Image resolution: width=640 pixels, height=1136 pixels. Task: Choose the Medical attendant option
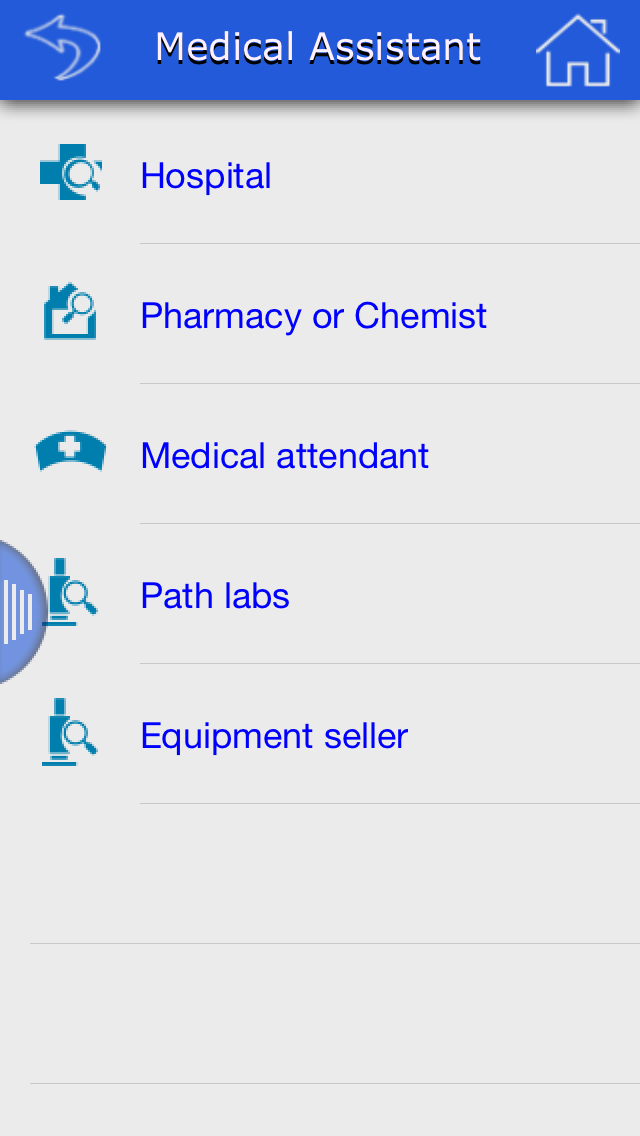(320, 454)
